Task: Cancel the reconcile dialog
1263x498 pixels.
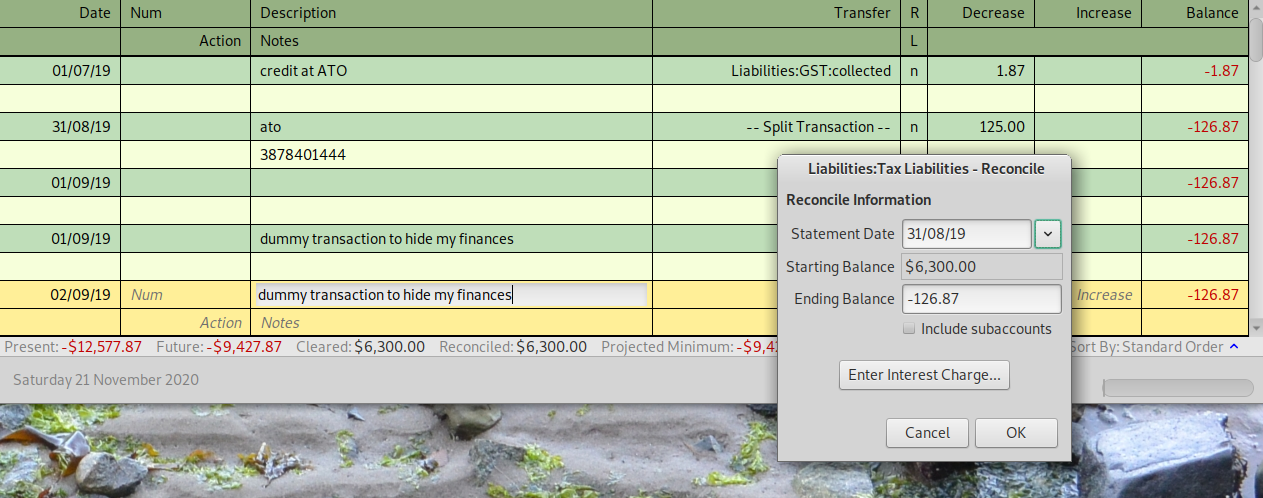Action: [927, 433]
